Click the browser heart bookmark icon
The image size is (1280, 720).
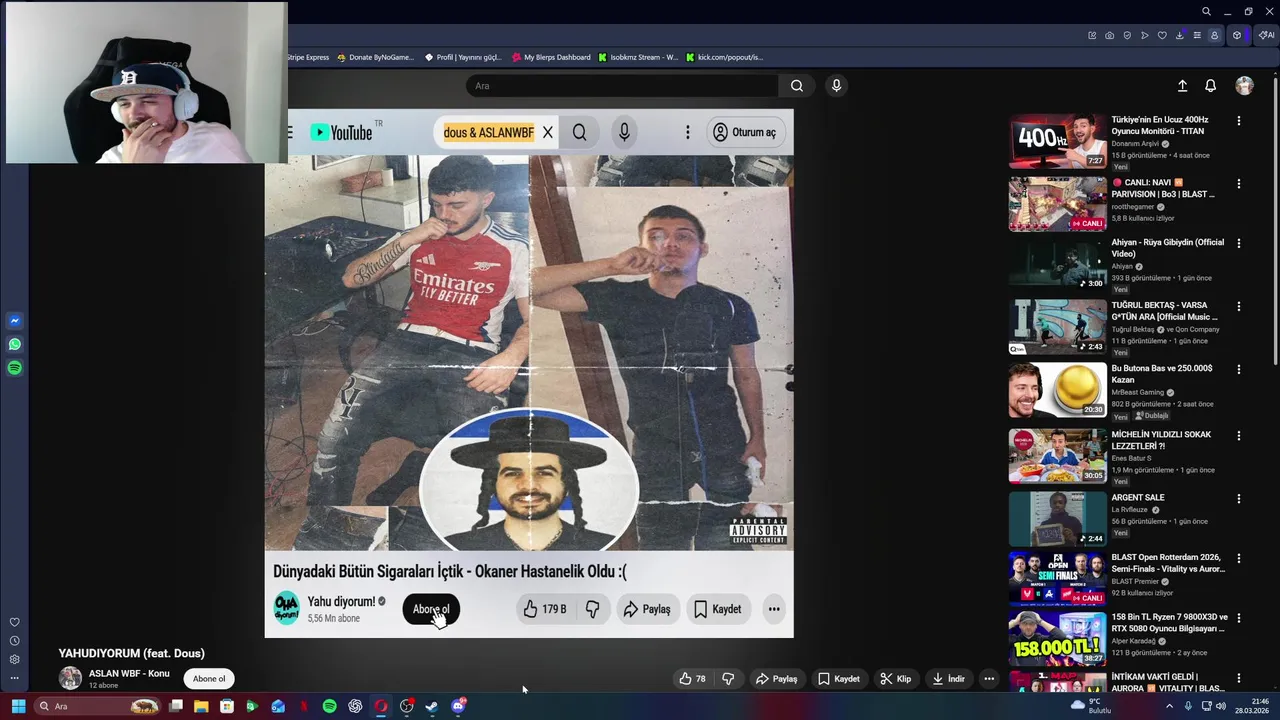click(1162, 35)
